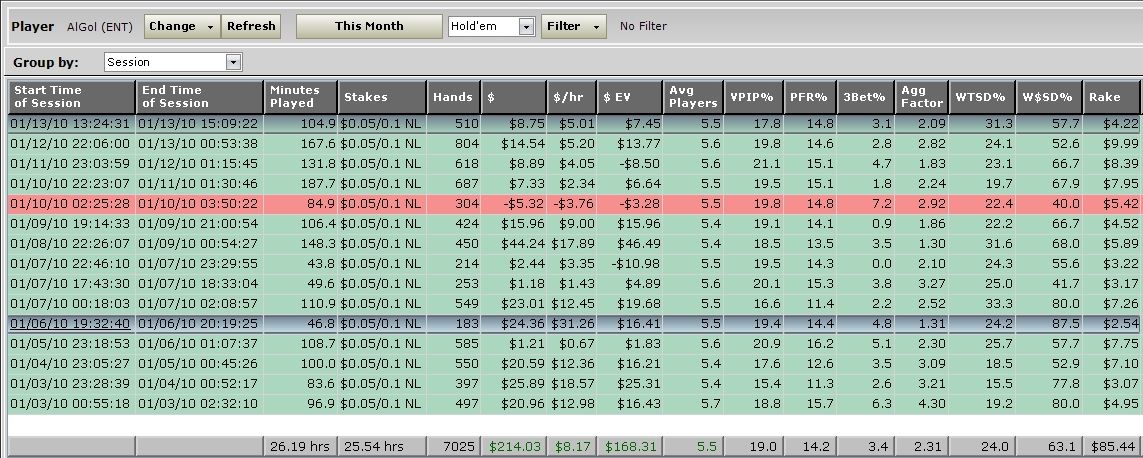Sort by Start Time of Session column
Viewport: 1143px width, 458px height.
click(71, 97)
